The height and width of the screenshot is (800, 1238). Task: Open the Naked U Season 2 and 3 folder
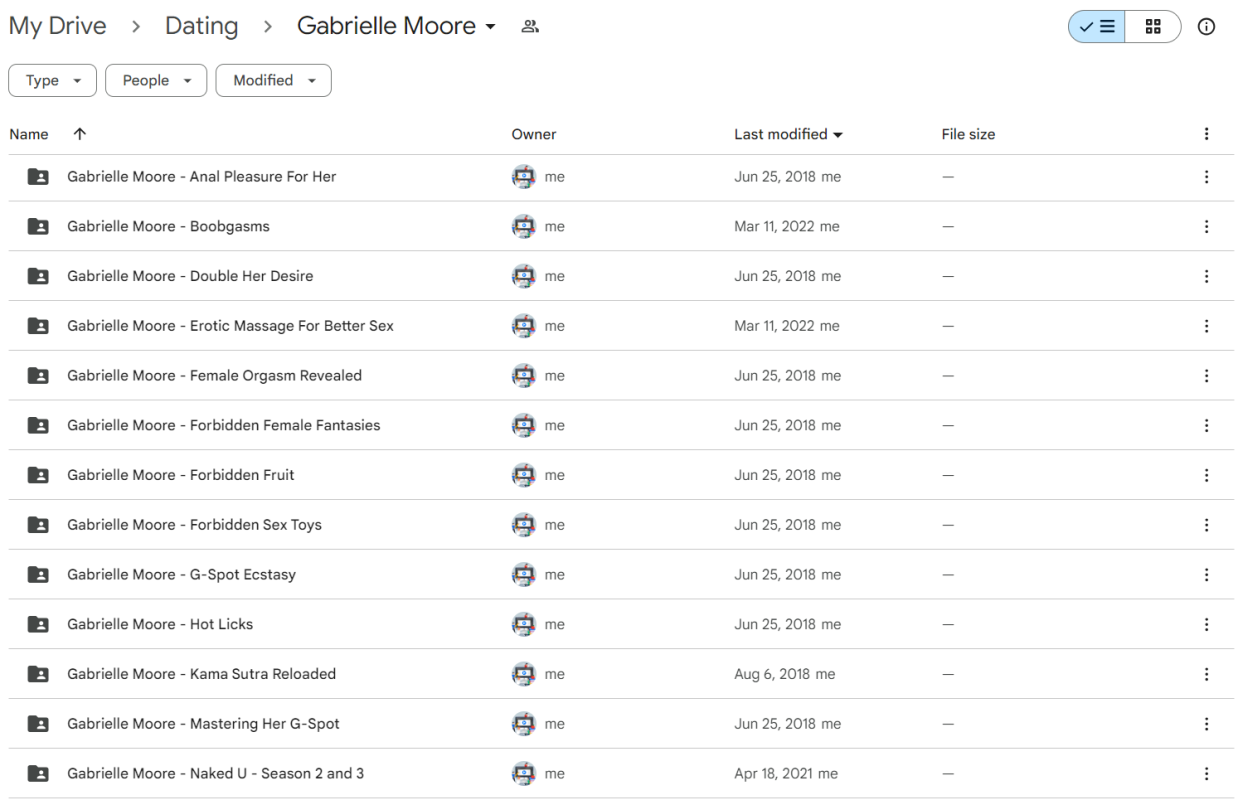[218, 773]
